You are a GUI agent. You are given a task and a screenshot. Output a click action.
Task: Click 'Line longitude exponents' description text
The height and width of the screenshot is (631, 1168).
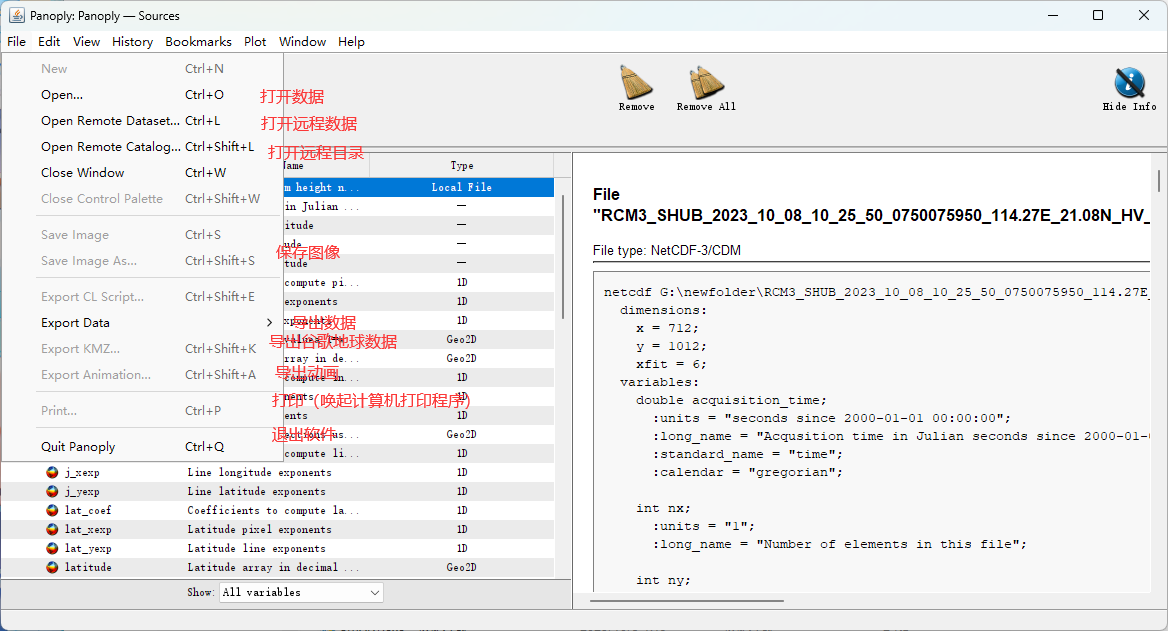(x=259, y=472)
